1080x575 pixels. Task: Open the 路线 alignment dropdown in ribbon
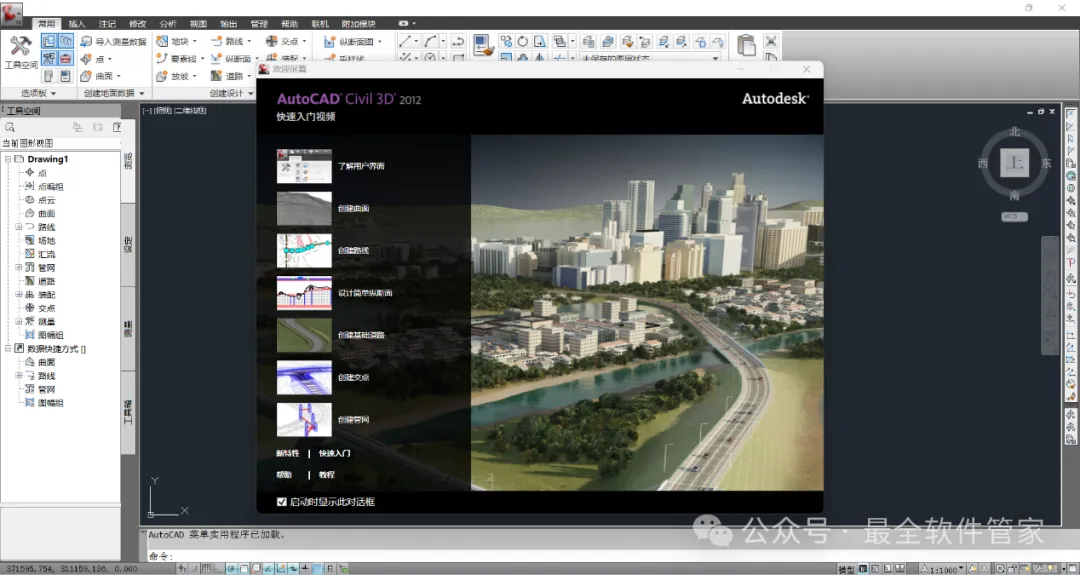click(231, 41)
